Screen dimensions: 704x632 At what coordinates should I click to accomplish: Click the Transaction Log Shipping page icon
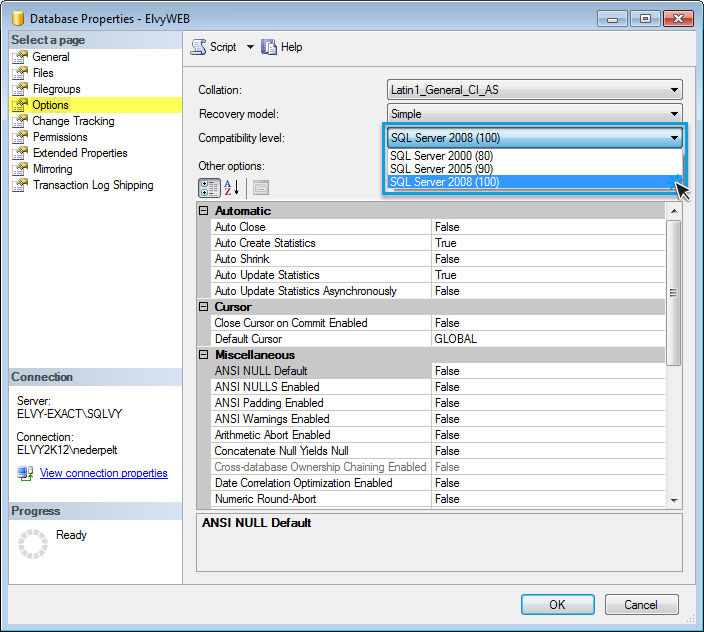(20, 185)
